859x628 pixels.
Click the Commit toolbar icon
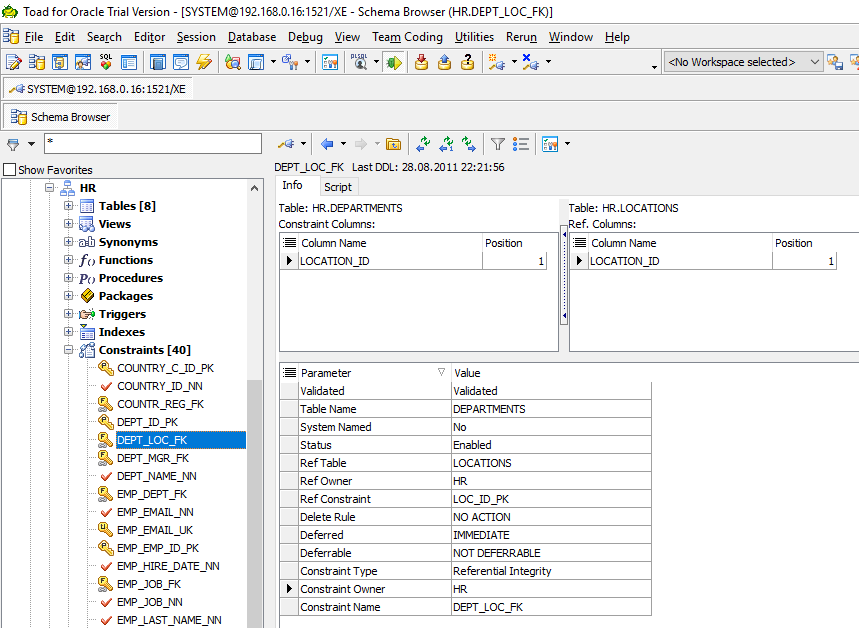[x=421, y=62]
